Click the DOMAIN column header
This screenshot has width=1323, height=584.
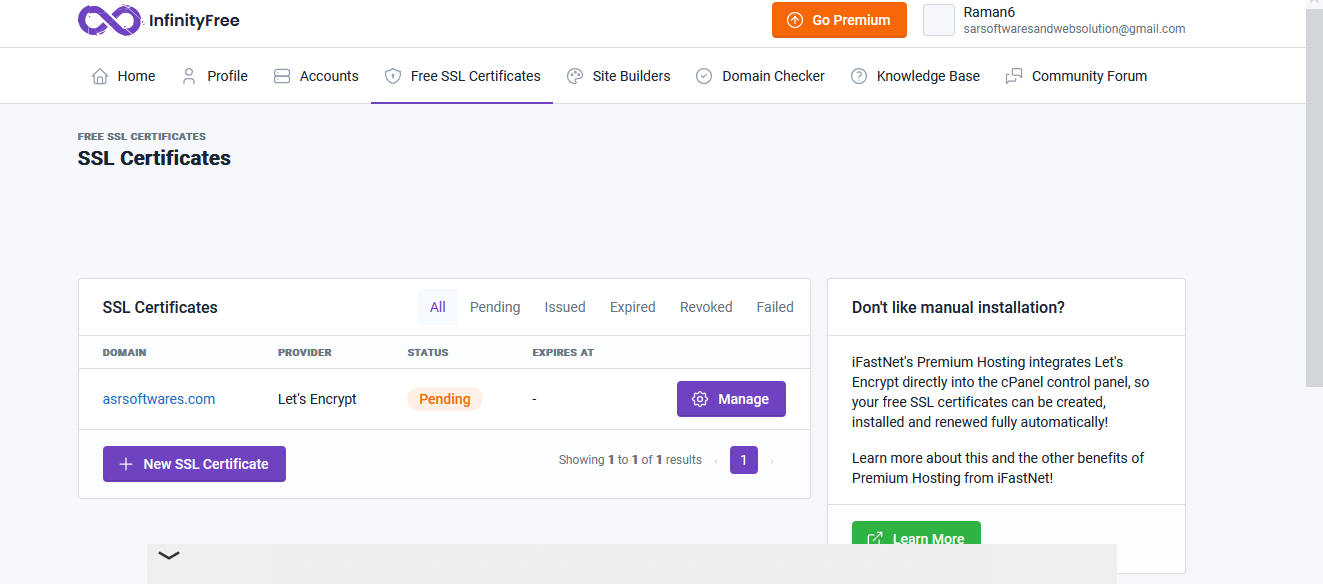[124, 353]
